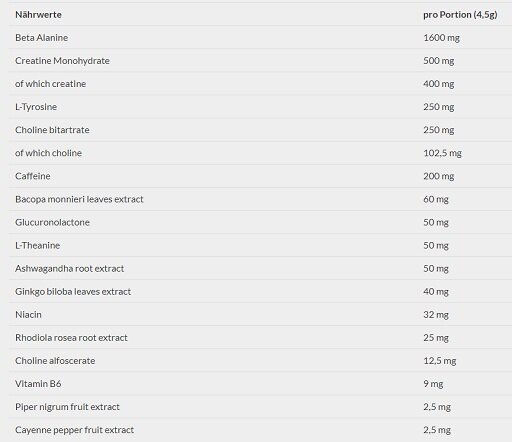This screenshot has height=442, width=512.
Task: Select the Niacin row label
Action: [x=28, y=315]
